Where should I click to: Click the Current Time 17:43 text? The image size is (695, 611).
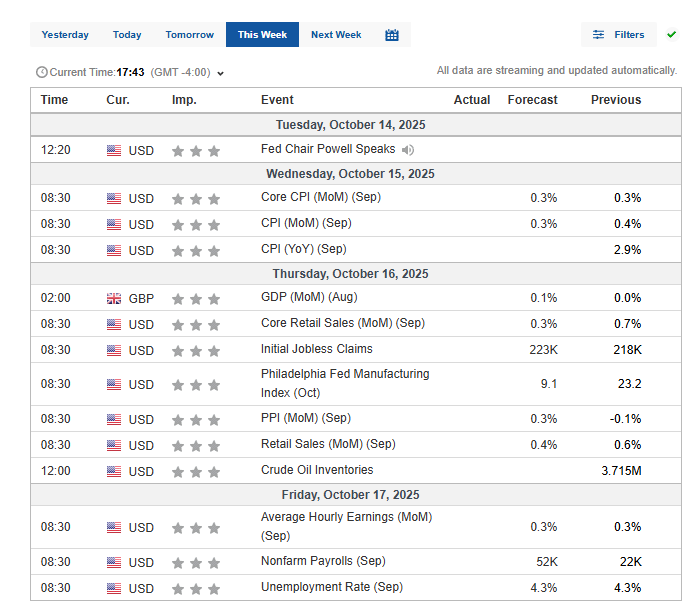coord(97,72)
